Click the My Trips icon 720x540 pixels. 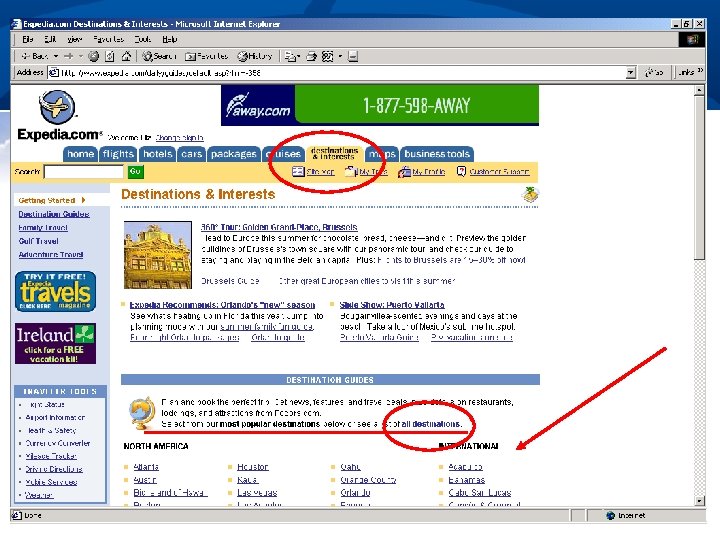tap(351, 171)
